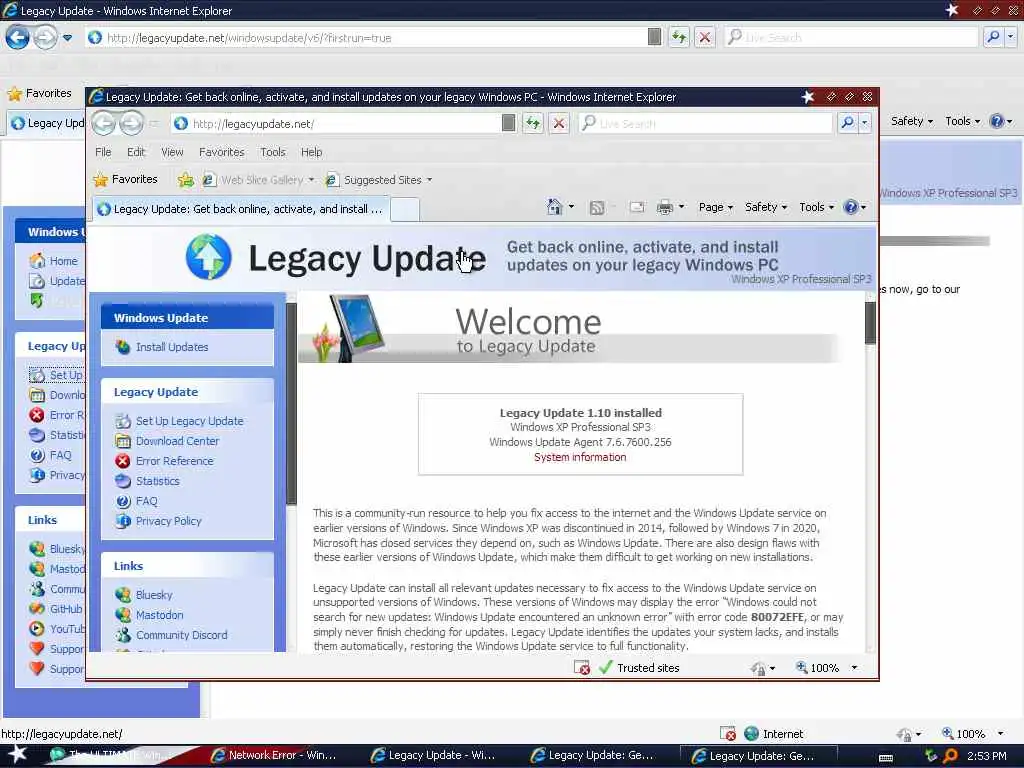This screenshot has height=768, width=1024.
Task: Click the Refresh icon in the front window
Action: pyautogui.click(x=533, y=123)
